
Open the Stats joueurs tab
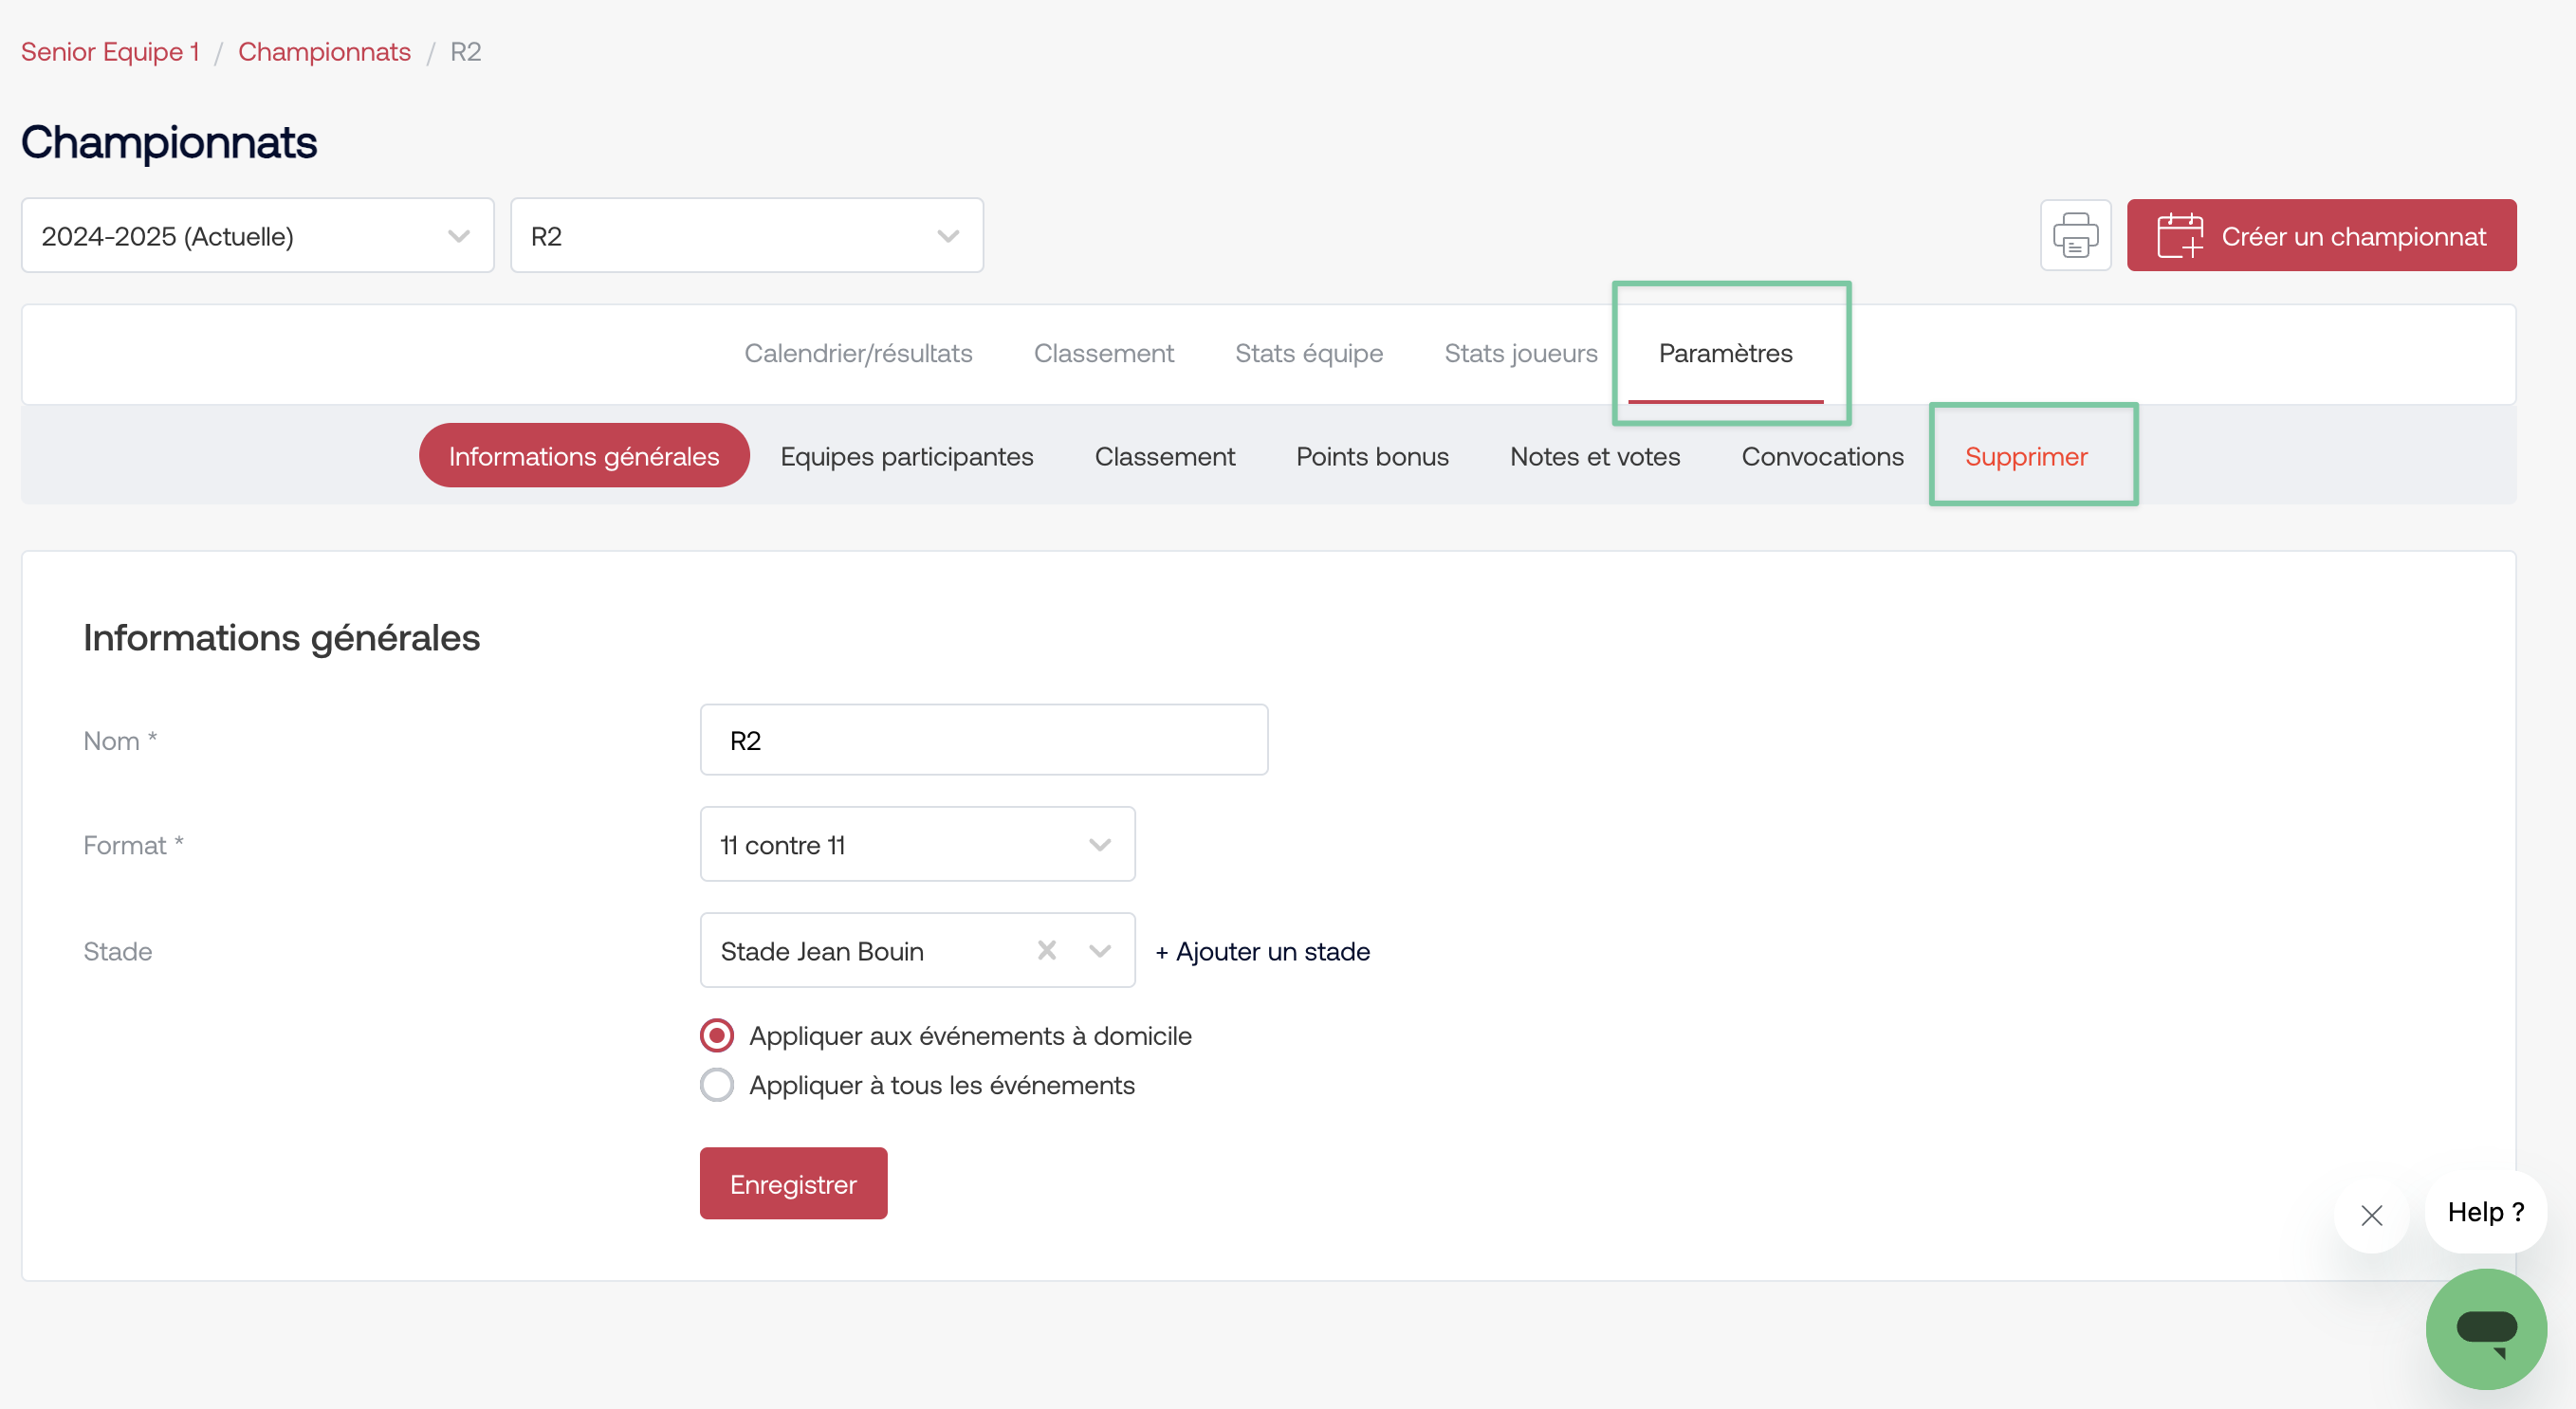tap(1520, 353)
